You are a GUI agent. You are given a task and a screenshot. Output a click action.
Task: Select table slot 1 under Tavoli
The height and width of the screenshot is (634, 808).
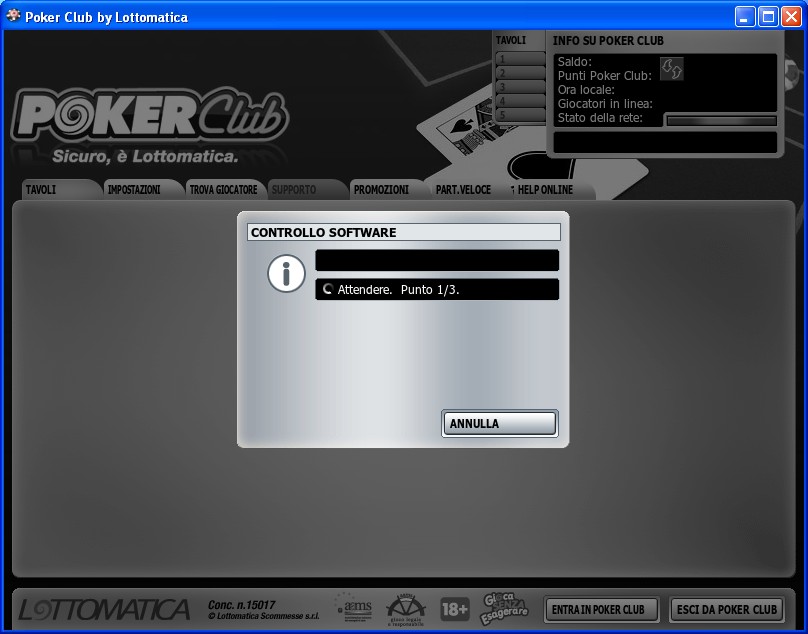click(519, 59)
